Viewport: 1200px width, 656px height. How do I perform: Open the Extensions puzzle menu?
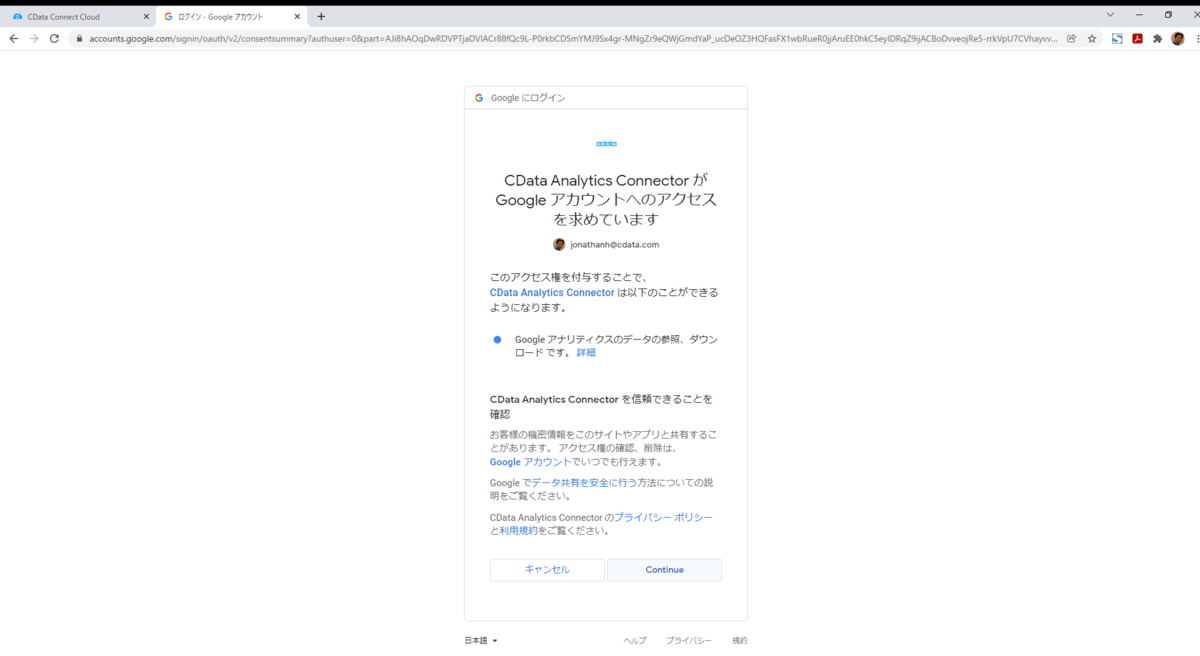pyautogui.click(x=1157, y=38)
